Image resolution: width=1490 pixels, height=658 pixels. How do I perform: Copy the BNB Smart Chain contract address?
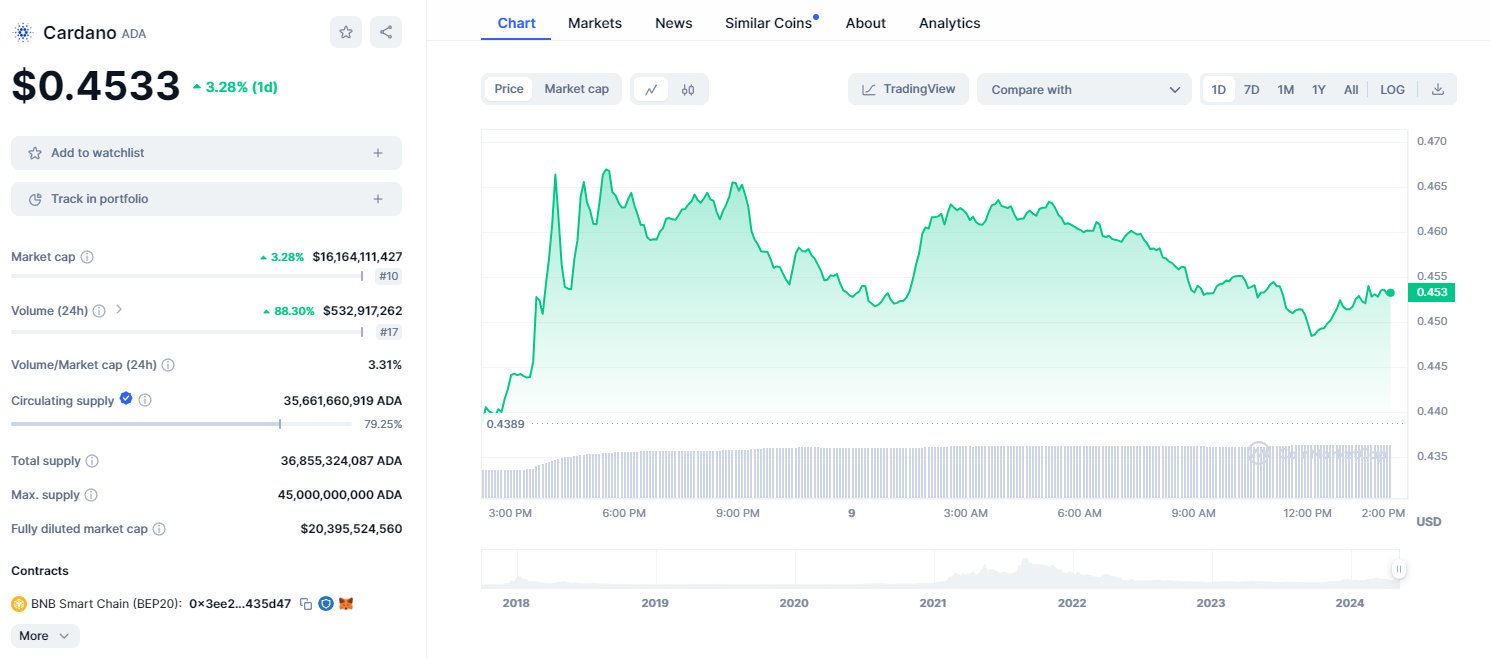click(x=306, y=604)
